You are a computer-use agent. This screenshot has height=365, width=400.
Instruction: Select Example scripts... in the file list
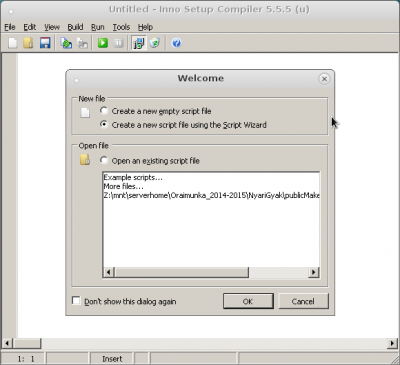coord(133,177)
